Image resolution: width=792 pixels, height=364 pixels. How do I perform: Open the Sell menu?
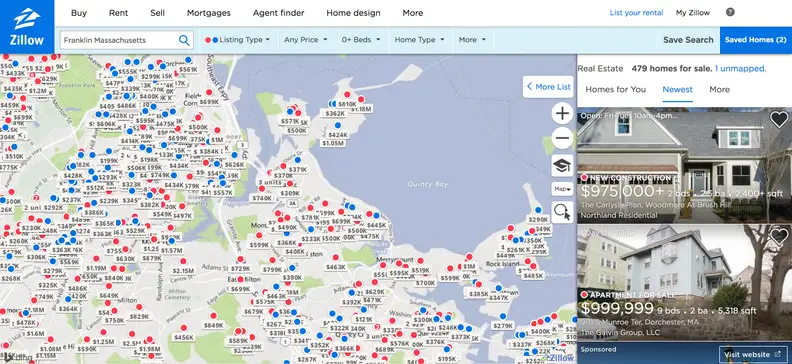(158, 13)
